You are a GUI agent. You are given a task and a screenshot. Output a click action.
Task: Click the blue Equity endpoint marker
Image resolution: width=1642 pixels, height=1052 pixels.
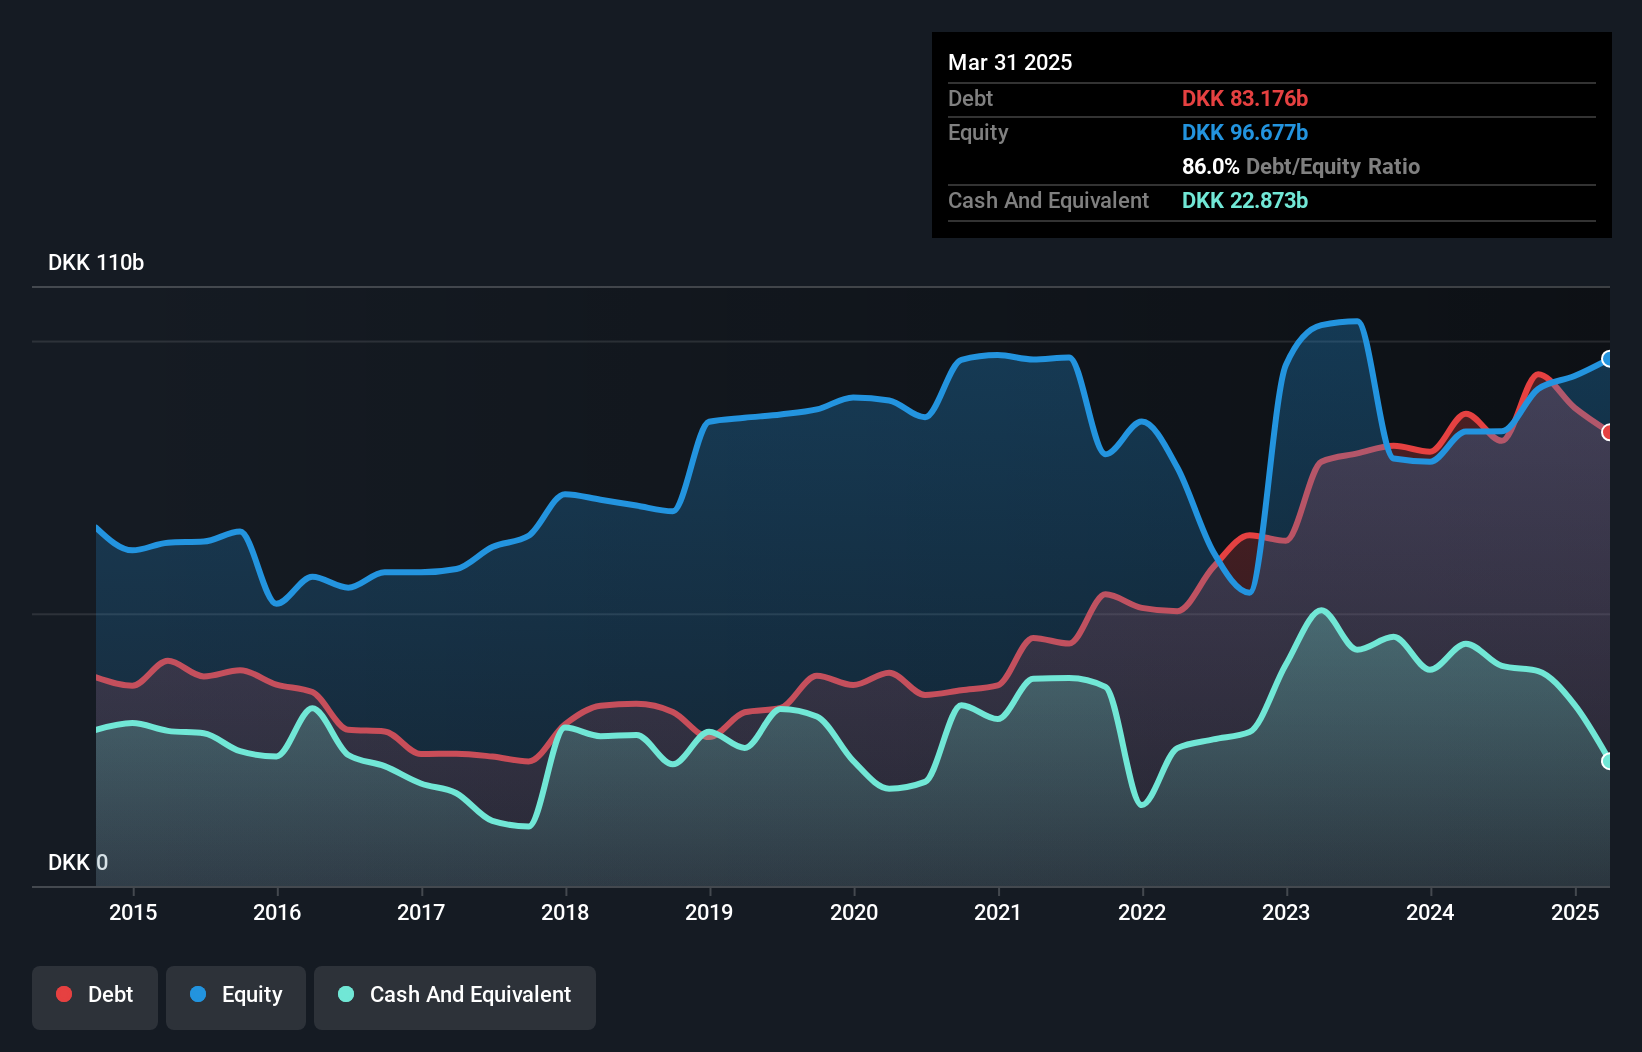point(1607,359)
